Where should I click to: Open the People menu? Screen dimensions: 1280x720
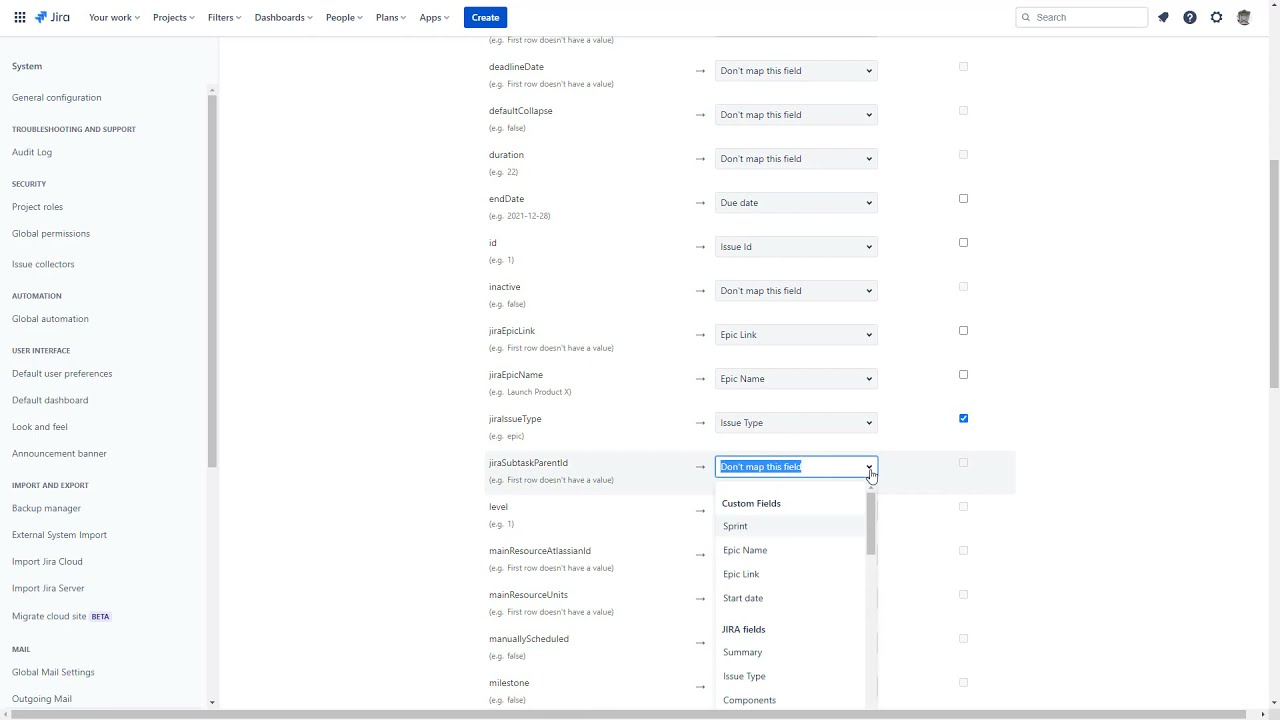point(344,17)
